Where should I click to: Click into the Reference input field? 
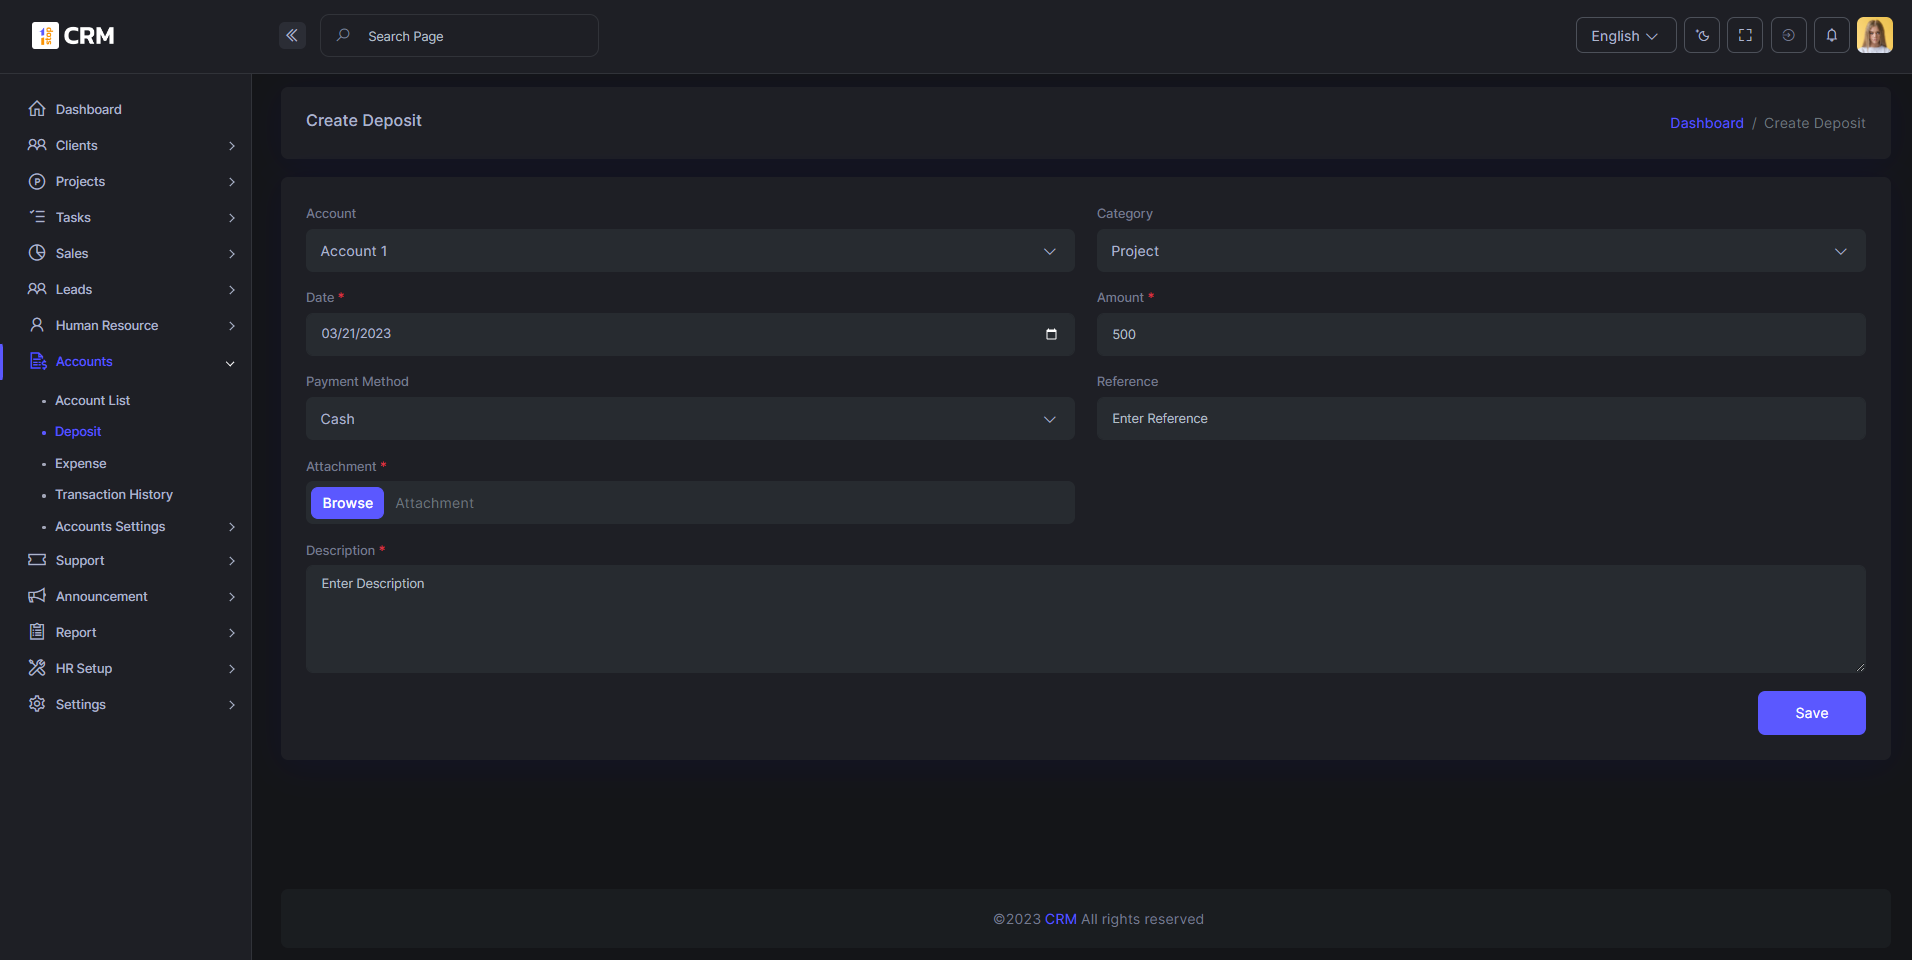[x=1480, y=419]
